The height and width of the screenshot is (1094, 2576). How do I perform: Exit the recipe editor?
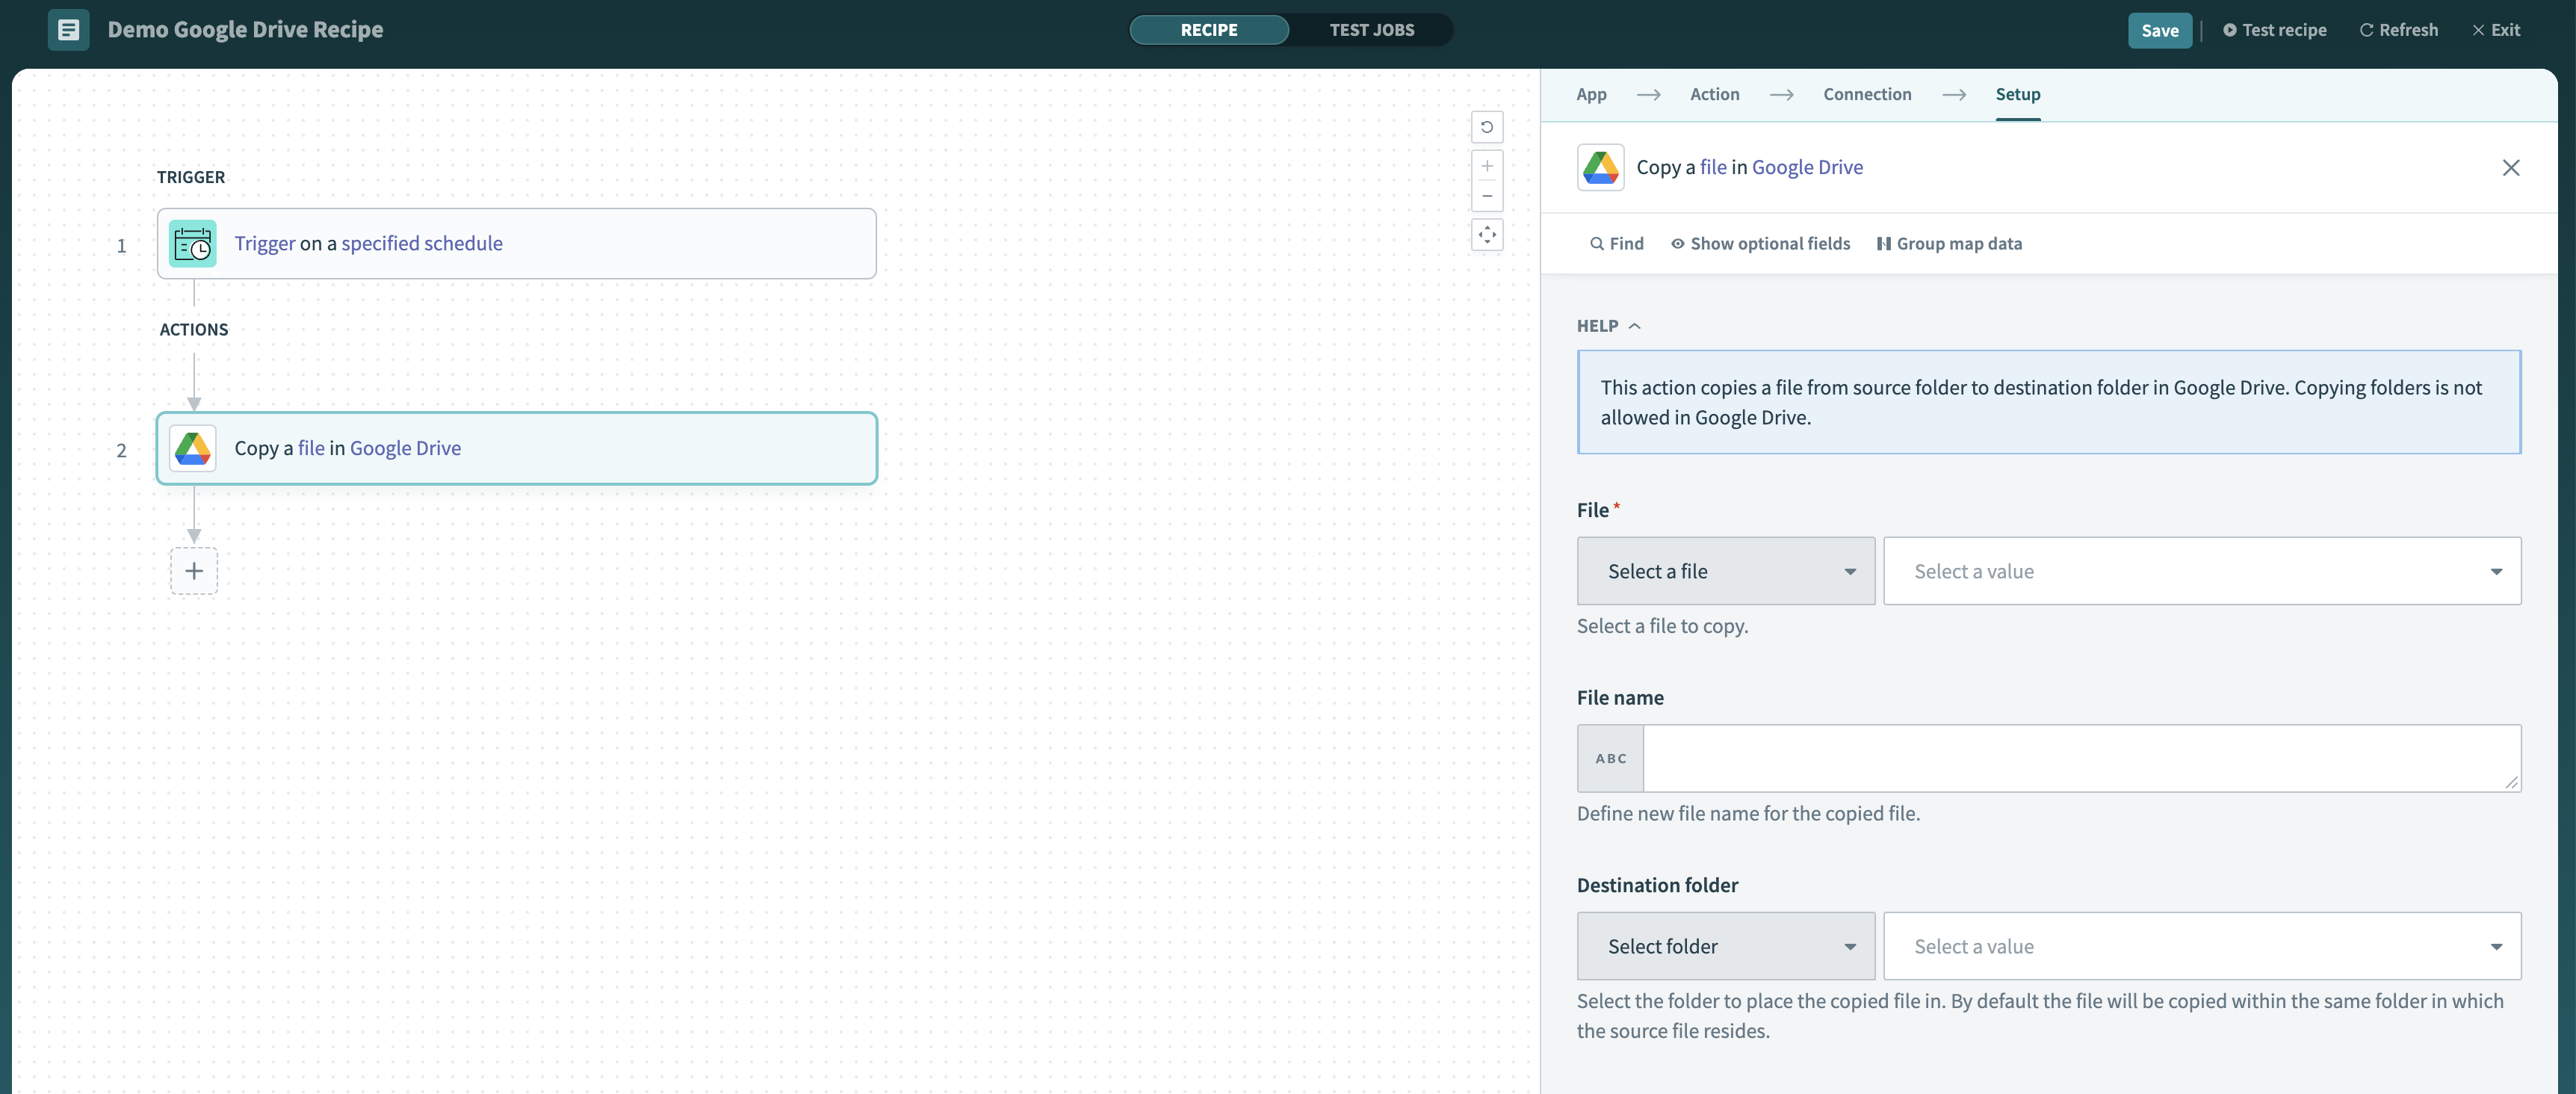click(2496, 30)
